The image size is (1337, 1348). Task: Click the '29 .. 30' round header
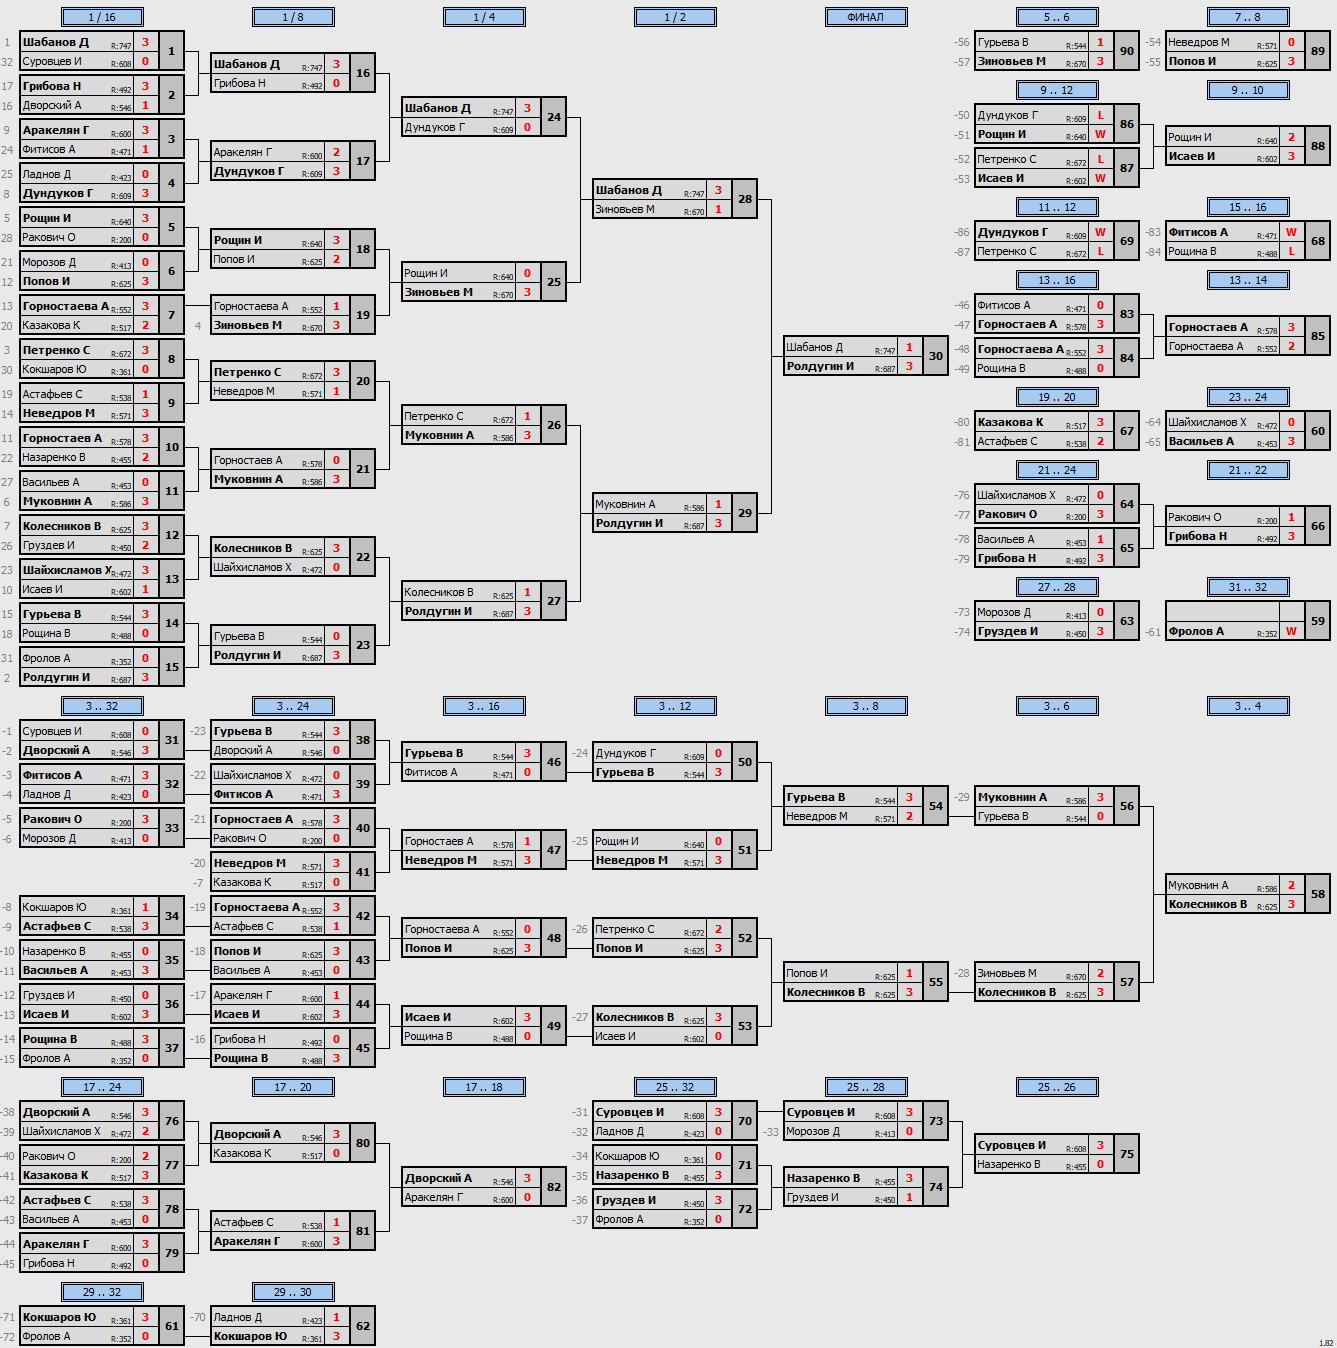point(293,1292)
